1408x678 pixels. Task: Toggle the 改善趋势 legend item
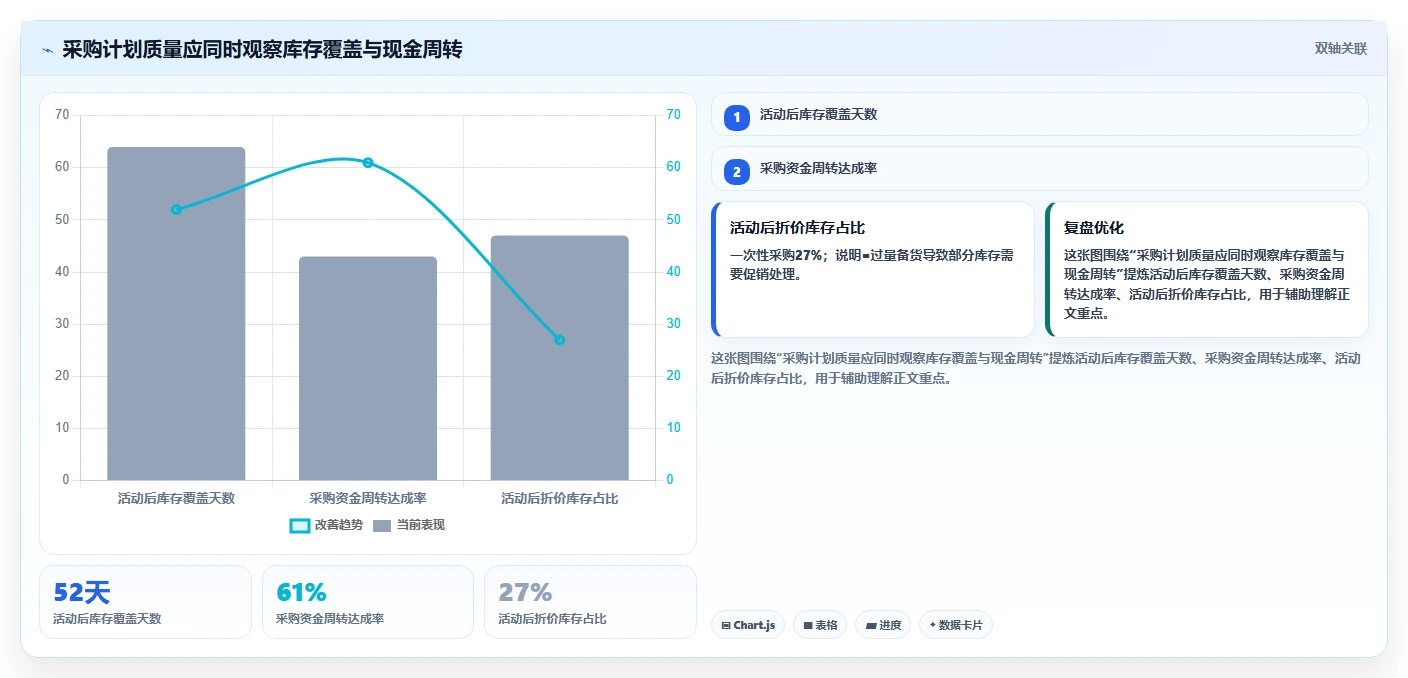click(326, 525)
